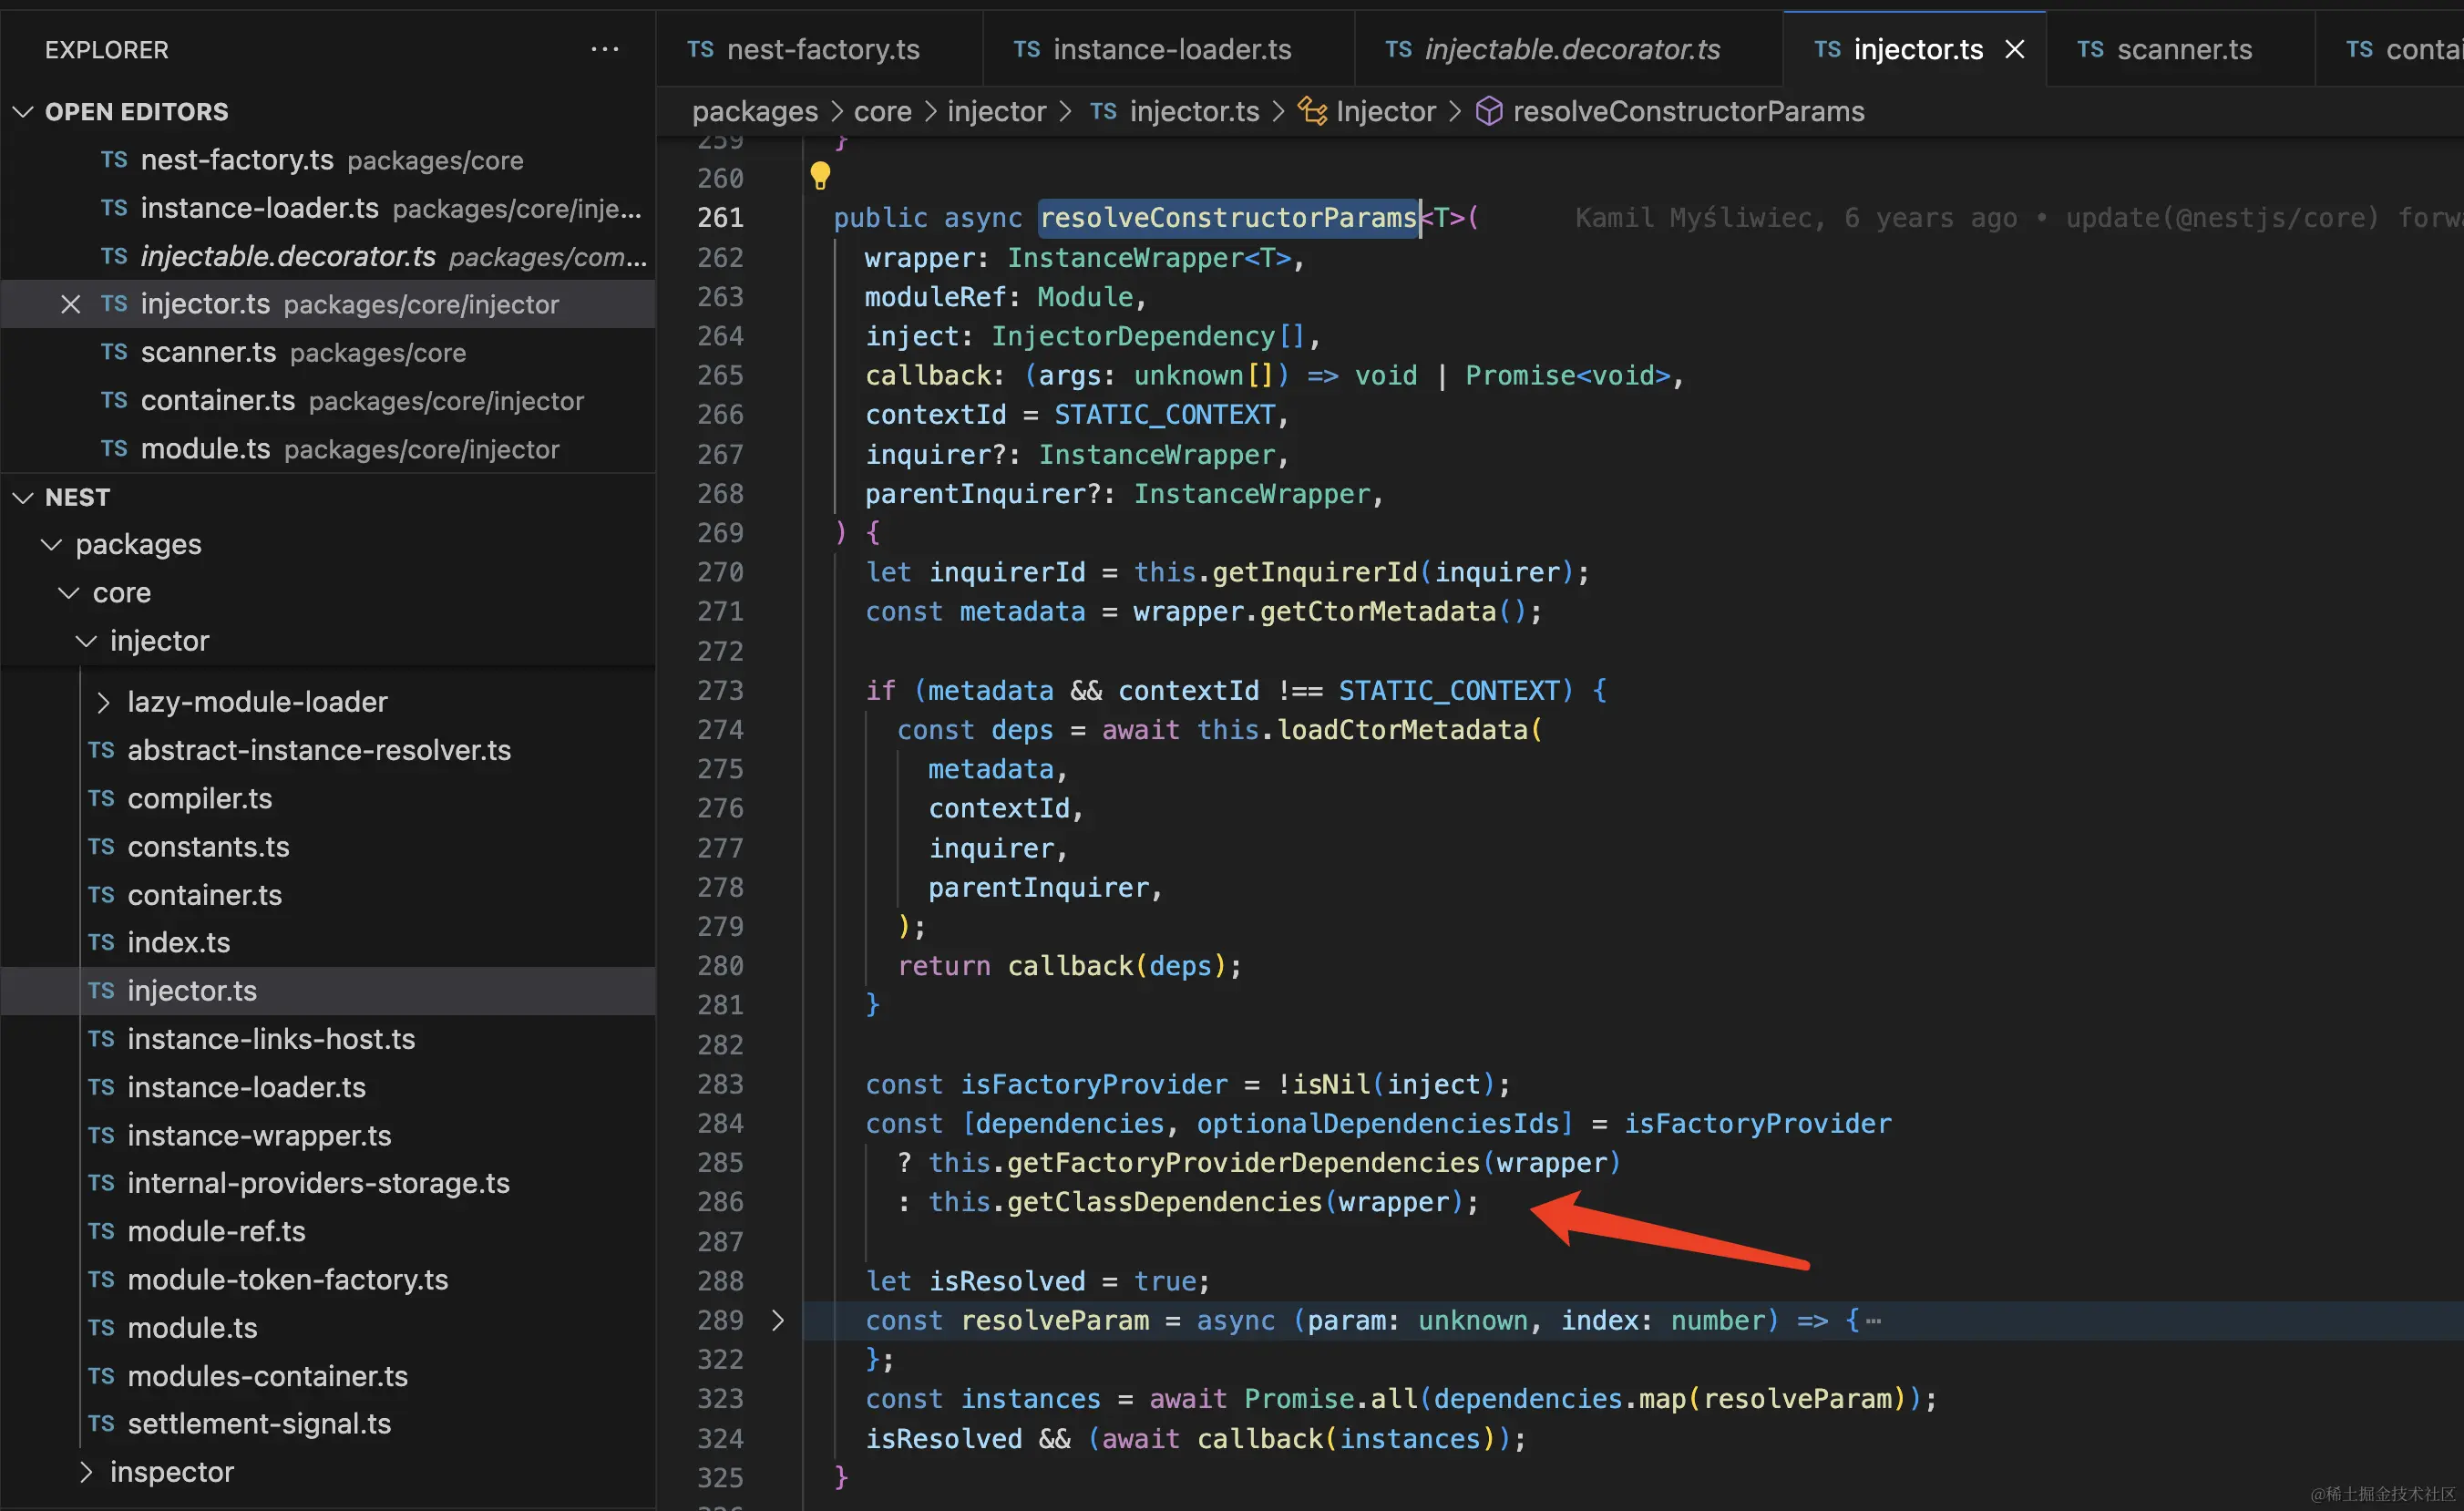Click core in the breadcrumb
2464x1511 pixels.
coord(882,111)
